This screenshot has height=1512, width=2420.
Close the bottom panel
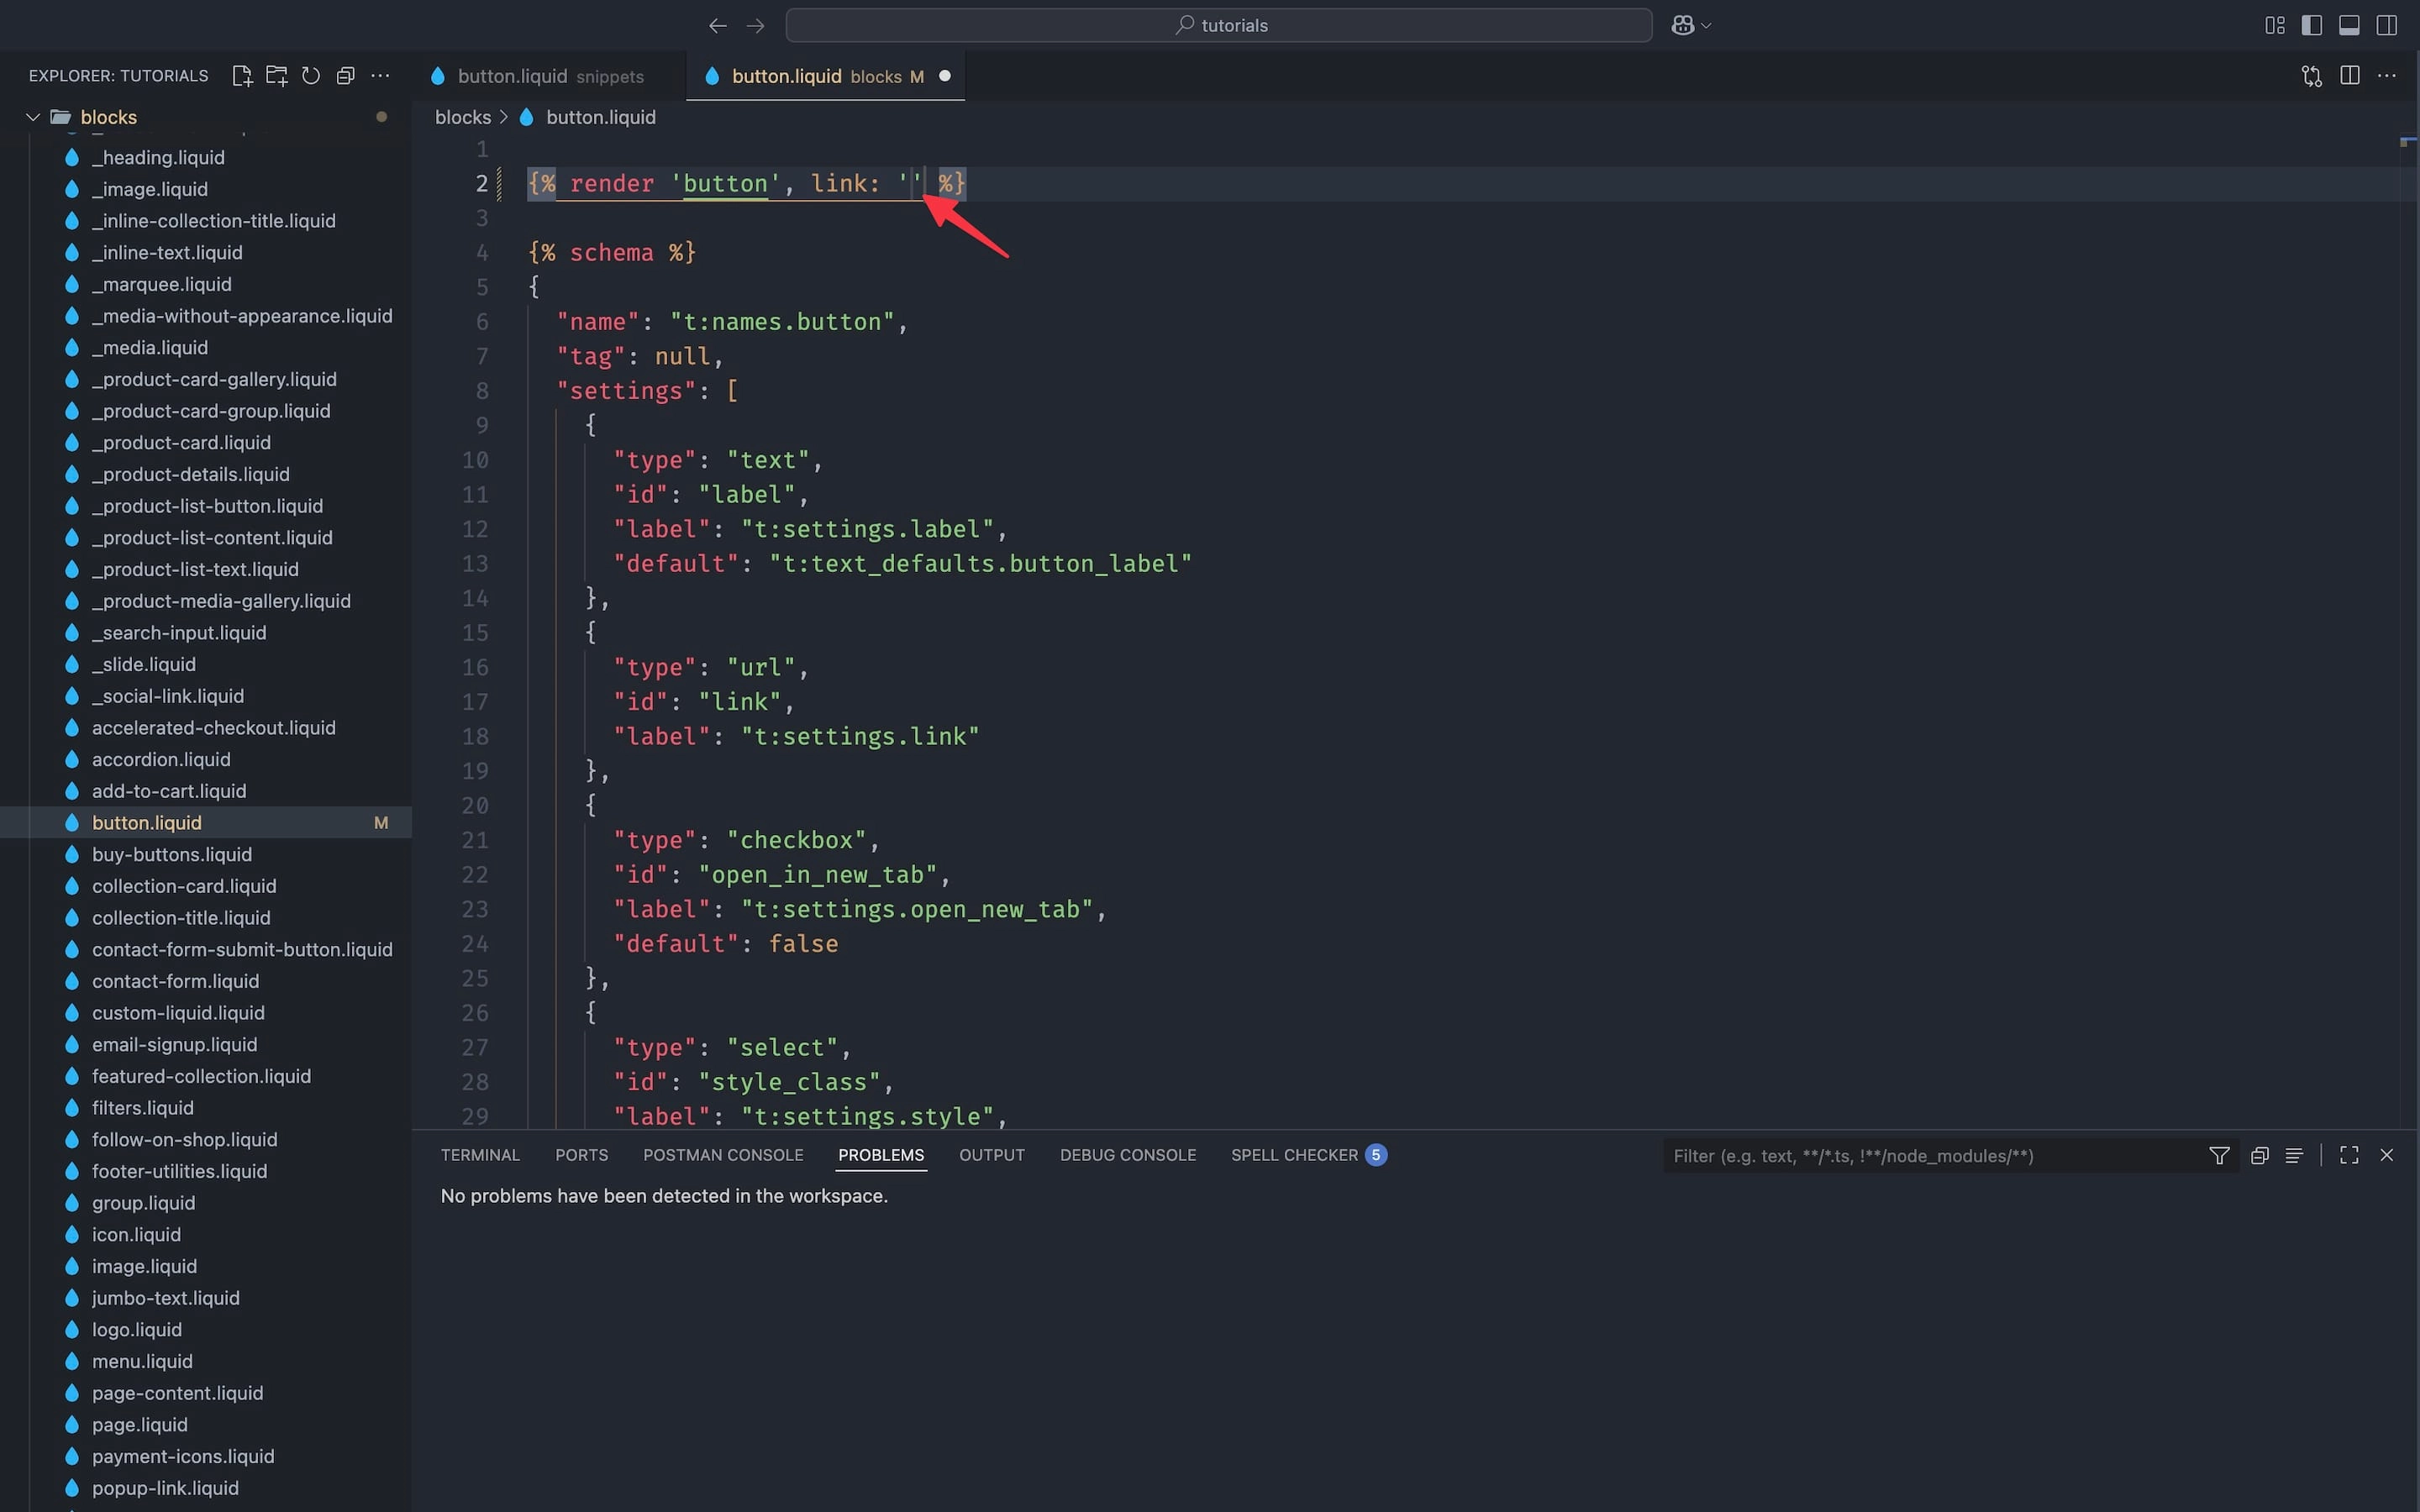click(x=2387, y=1156)
